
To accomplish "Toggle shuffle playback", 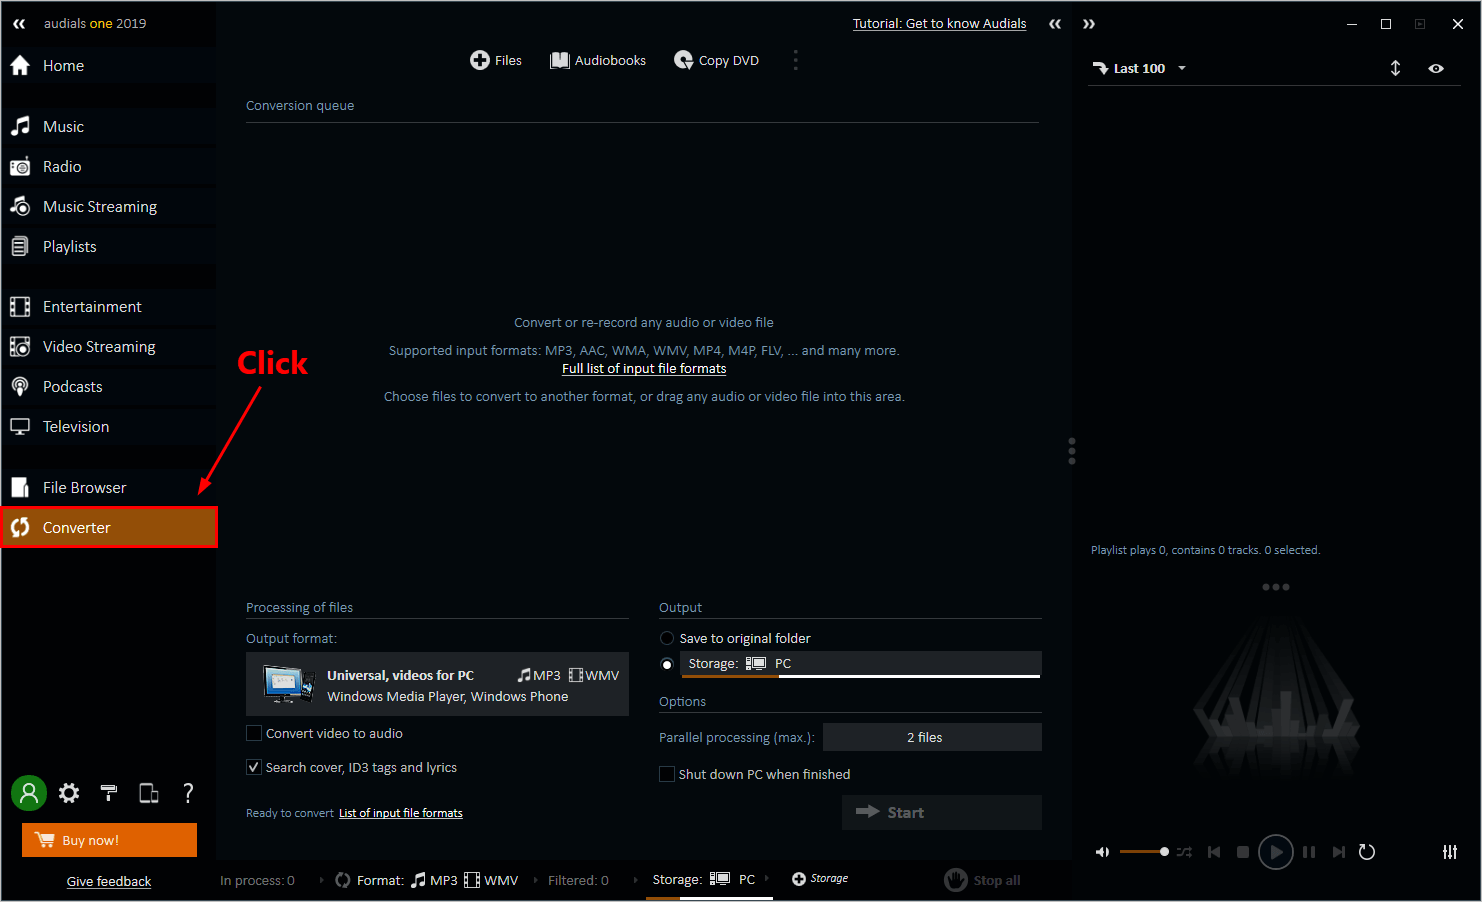I will (x=1184, y=852).
